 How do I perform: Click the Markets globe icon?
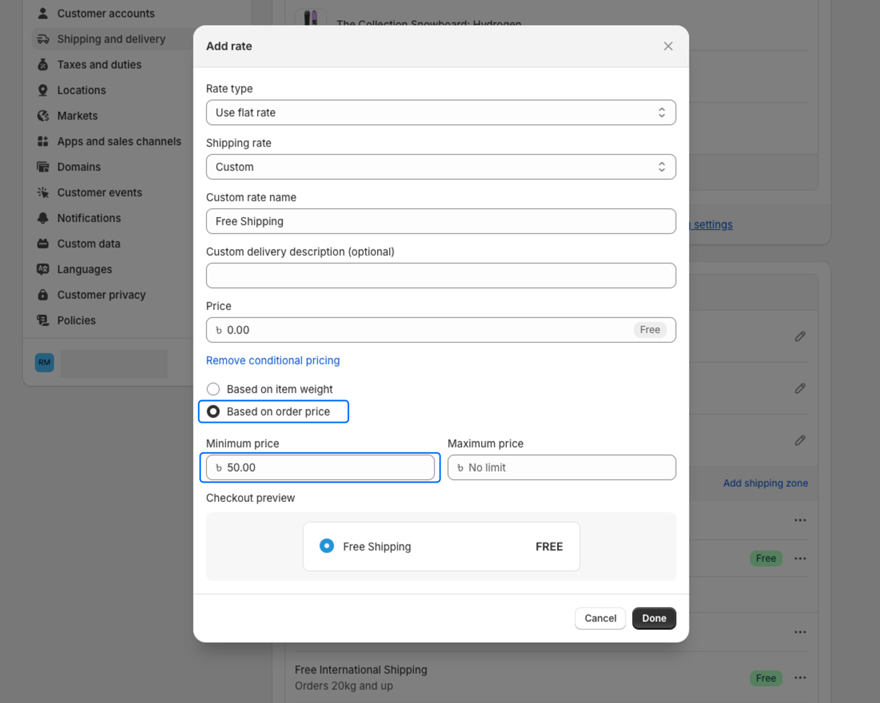point(43,116)
